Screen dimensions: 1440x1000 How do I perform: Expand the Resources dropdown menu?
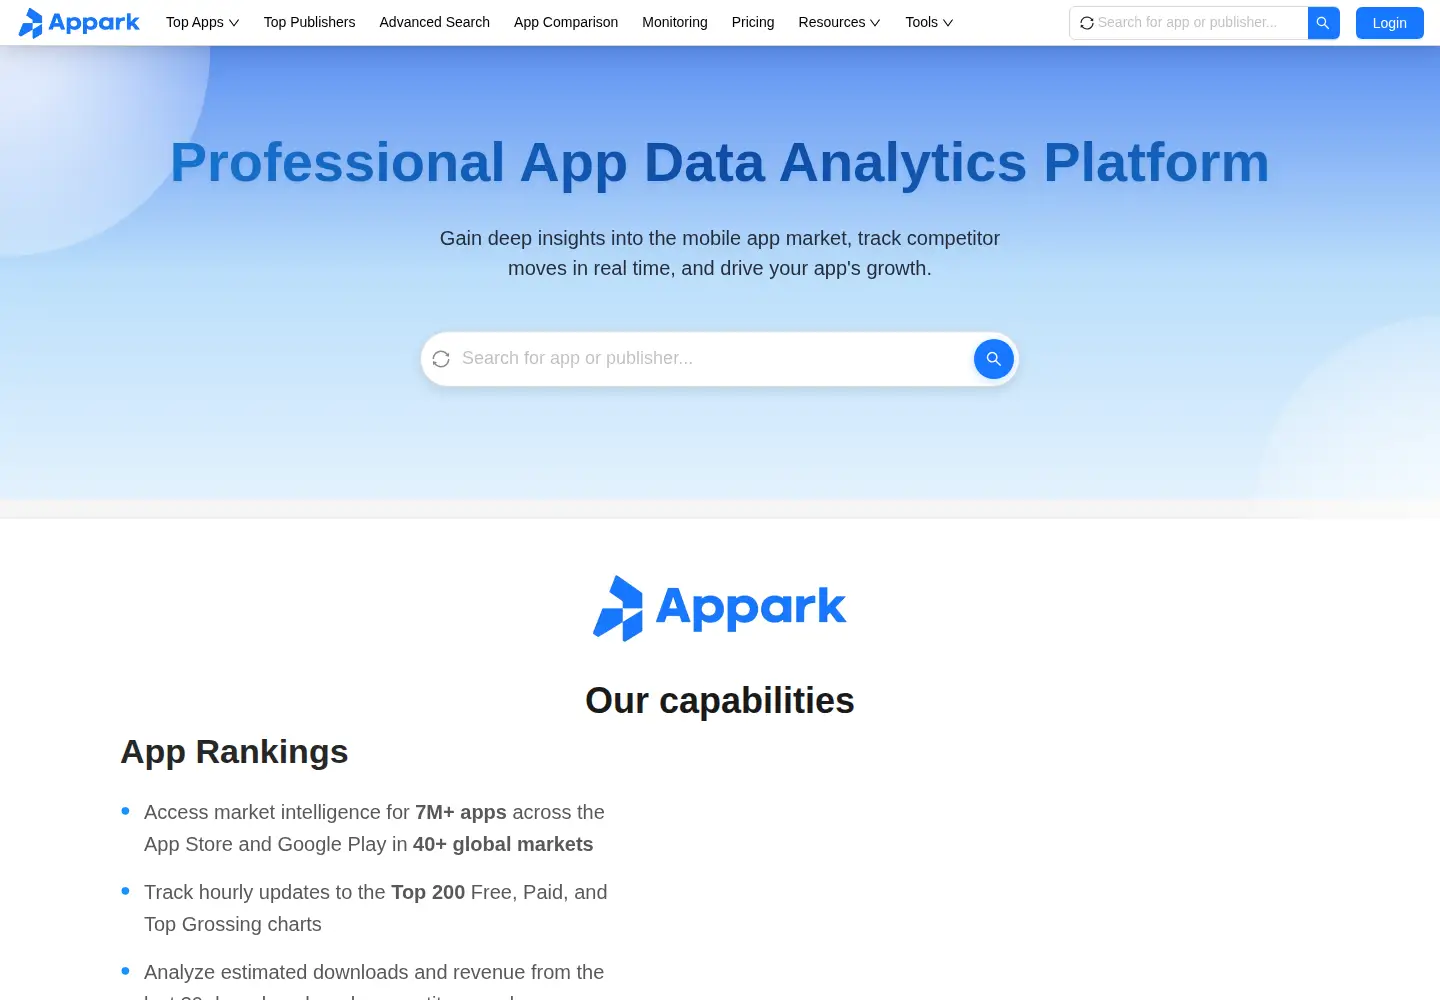[x=839, y=22]
